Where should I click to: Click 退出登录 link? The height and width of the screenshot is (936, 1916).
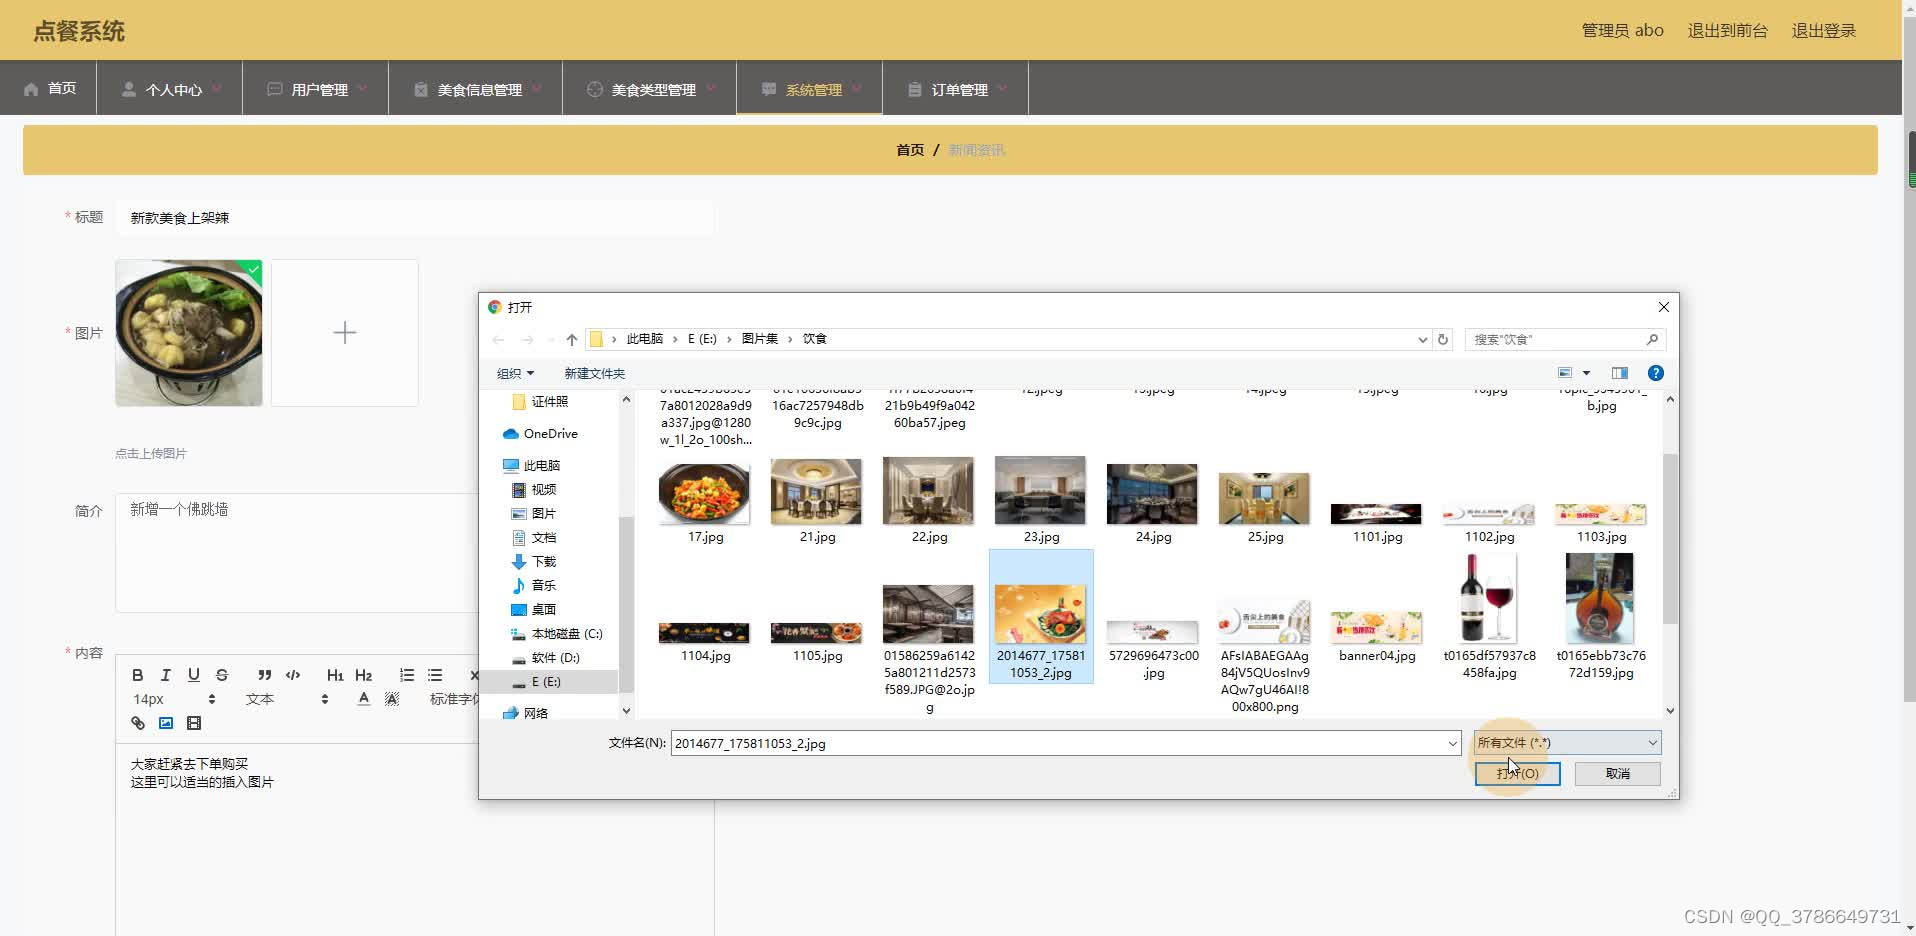1823,31
